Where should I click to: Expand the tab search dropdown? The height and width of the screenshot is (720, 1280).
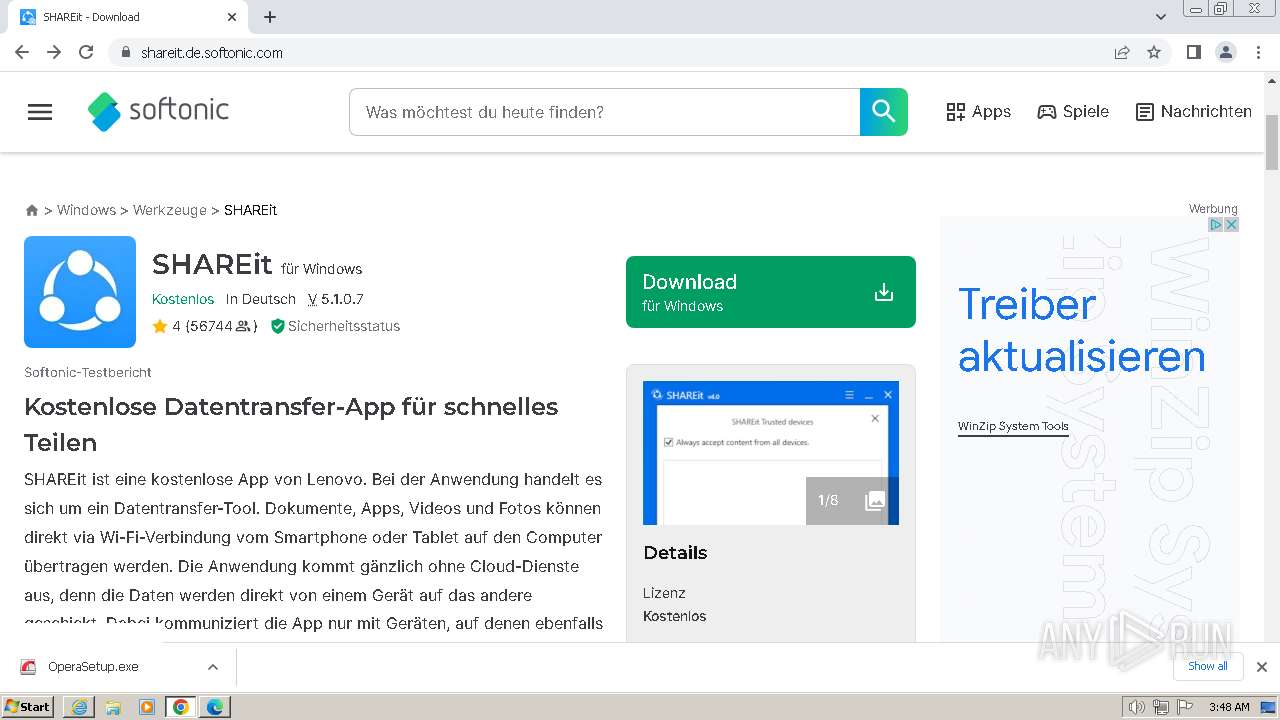(1161, 17)
